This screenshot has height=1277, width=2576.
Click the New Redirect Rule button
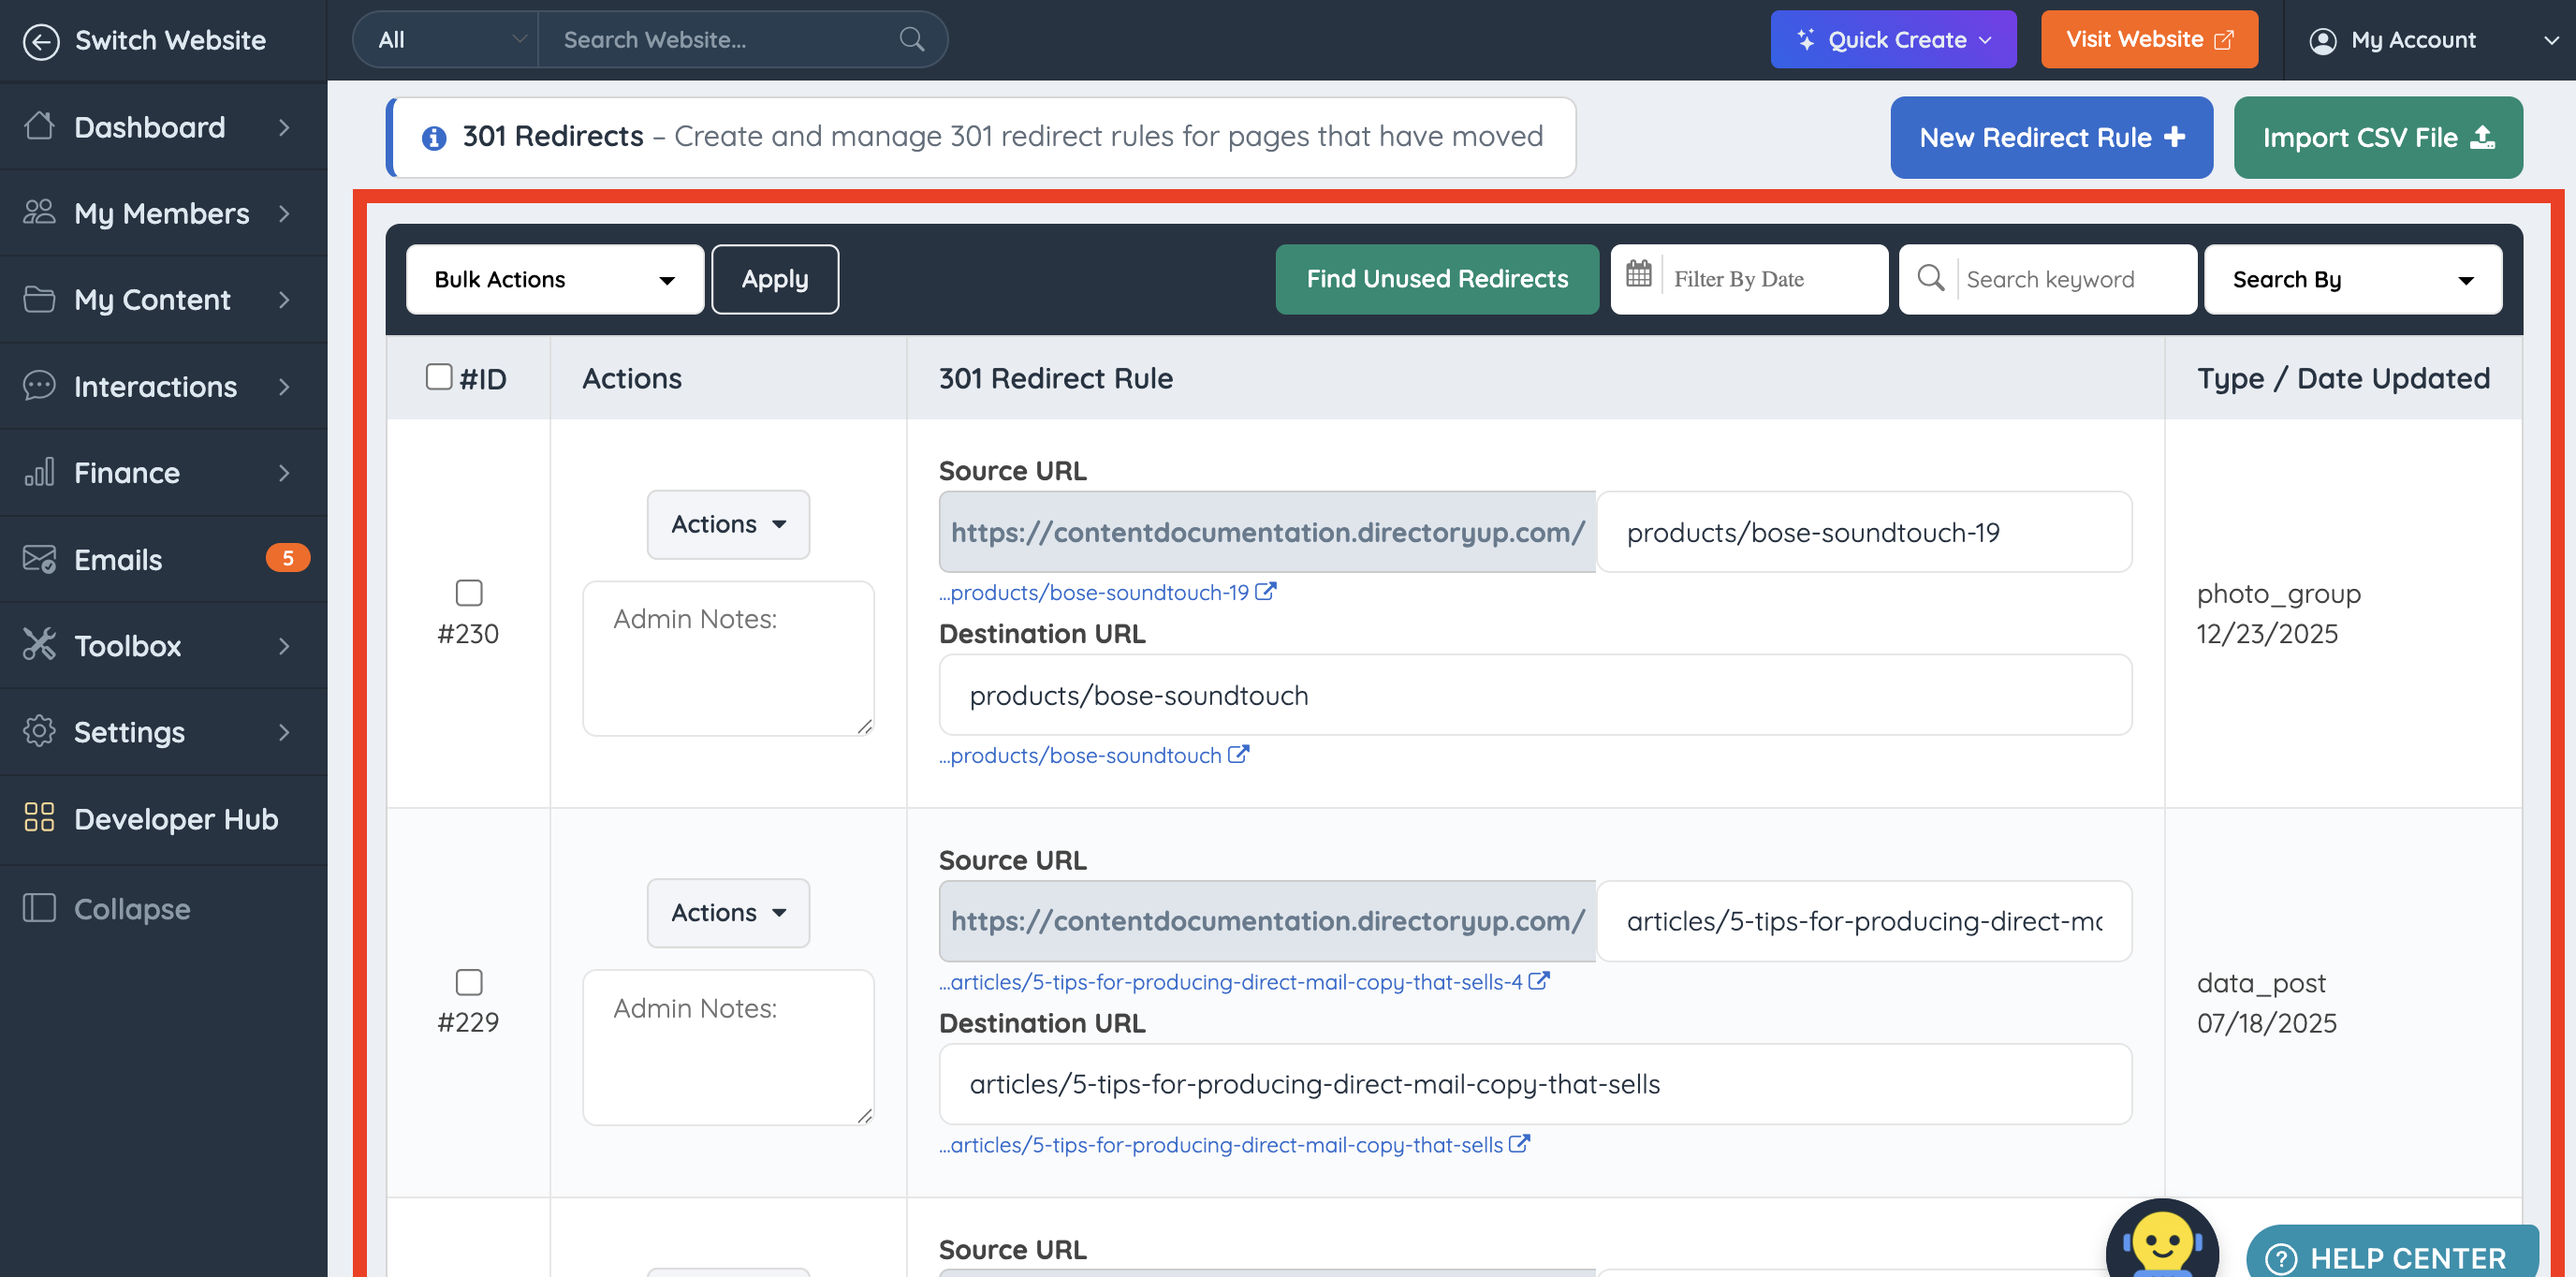point(2050,138)
